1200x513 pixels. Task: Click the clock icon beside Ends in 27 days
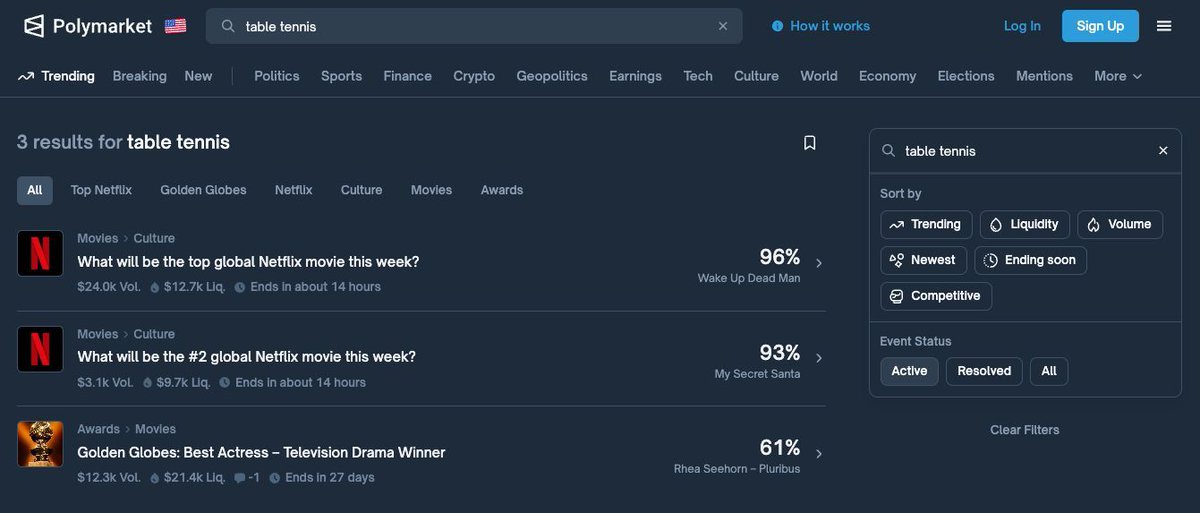(x=275, y=478)
